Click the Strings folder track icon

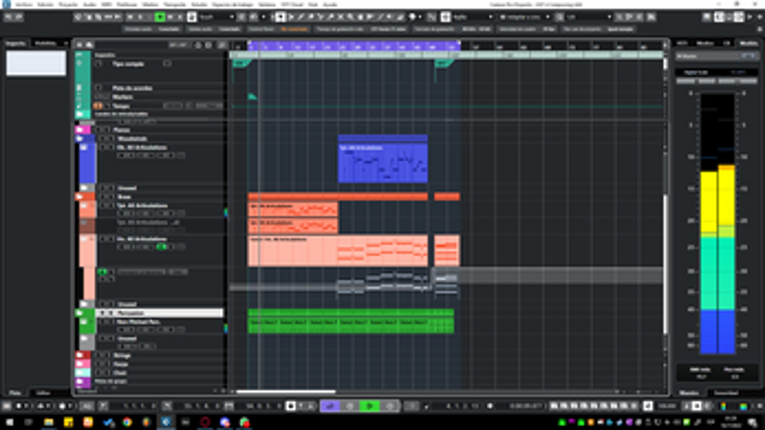80,355
